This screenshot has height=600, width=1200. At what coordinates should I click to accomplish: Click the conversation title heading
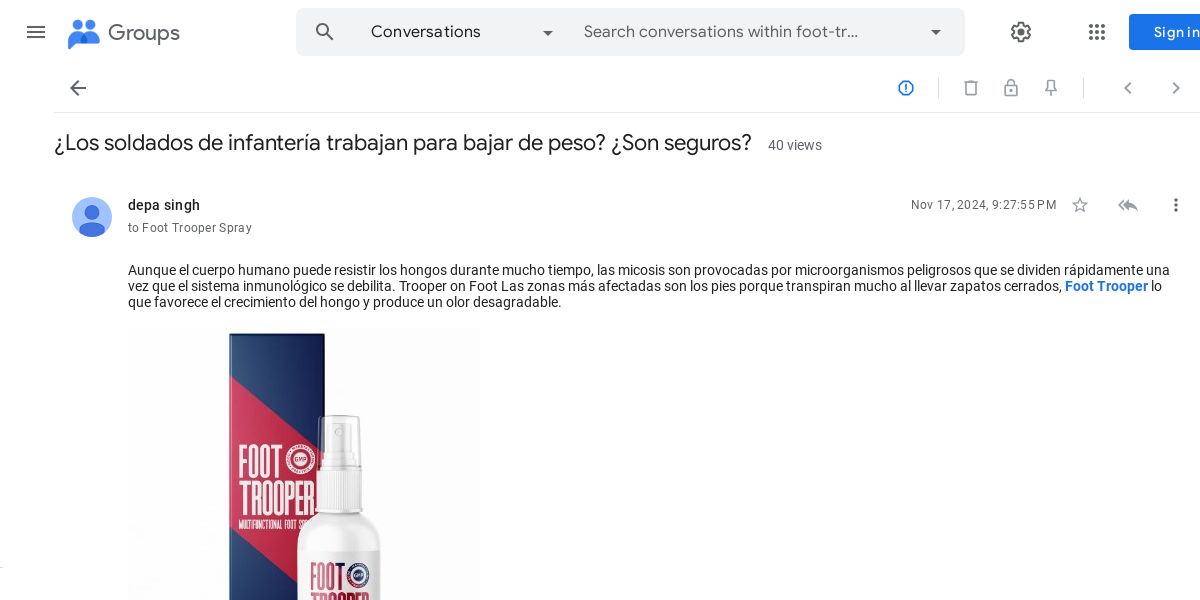click(403, 143)
